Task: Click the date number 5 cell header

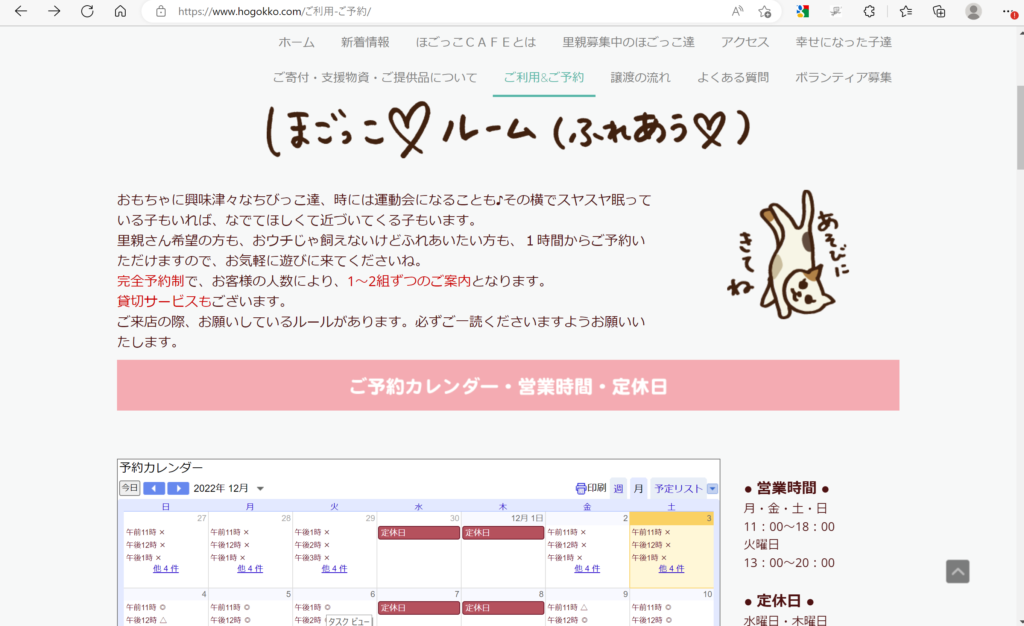Action: (288, 594)
